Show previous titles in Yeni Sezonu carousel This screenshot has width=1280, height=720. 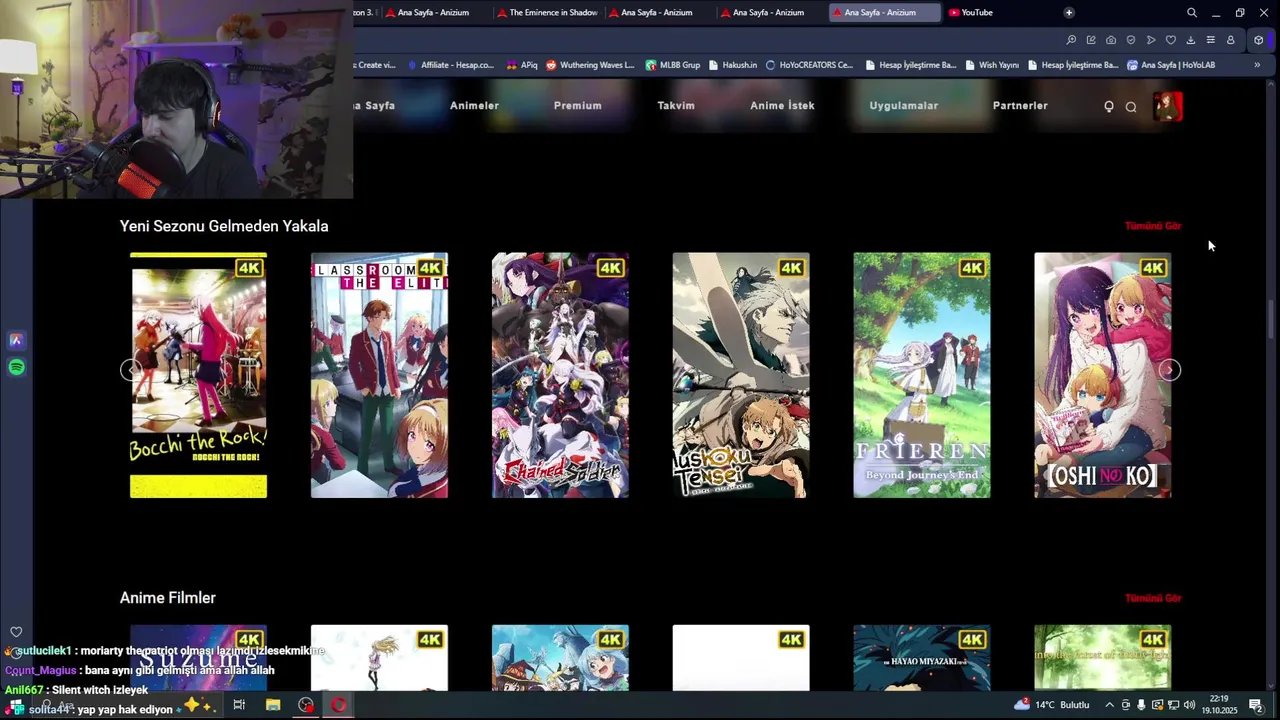click(x=131, y=370)
